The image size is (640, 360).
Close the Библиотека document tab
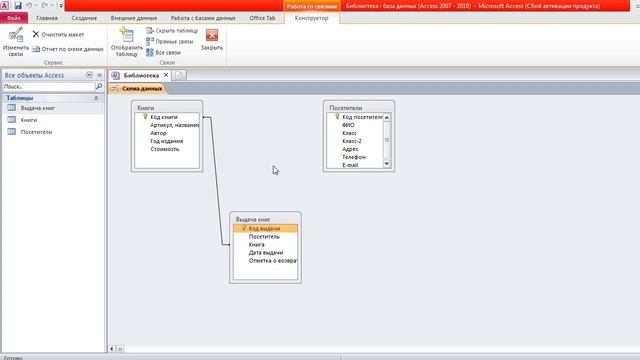[x=166, y=75]
